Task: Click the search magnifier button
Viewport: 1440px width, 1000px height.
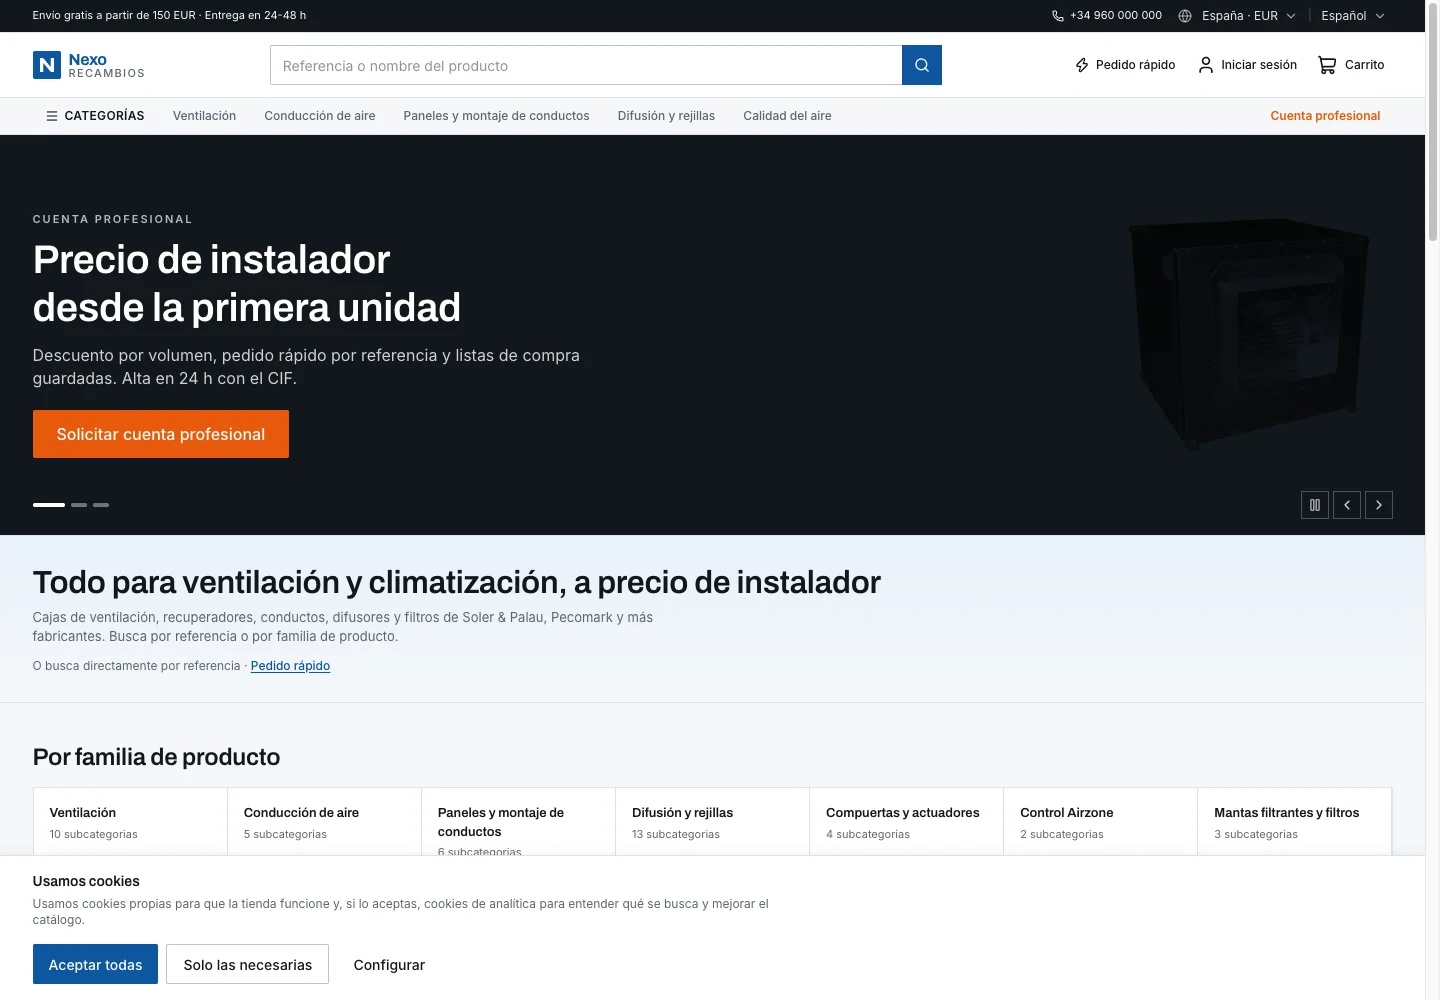Action: 921,65
